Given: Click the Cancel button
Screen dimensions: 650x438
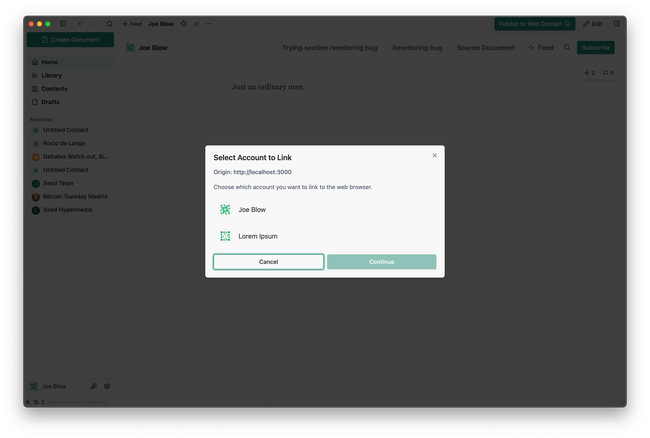Looking at the screenshot, I should coord(268,262).
